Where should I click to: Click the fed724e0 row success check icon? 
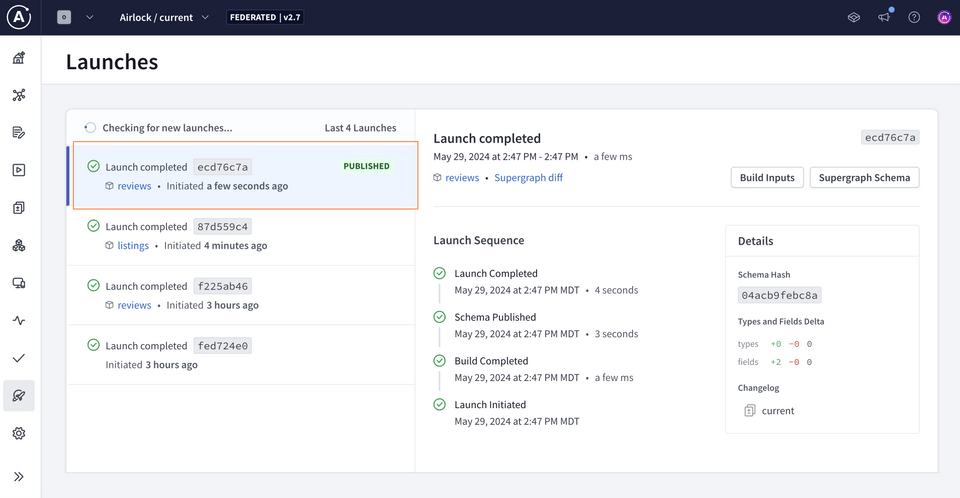93,345
